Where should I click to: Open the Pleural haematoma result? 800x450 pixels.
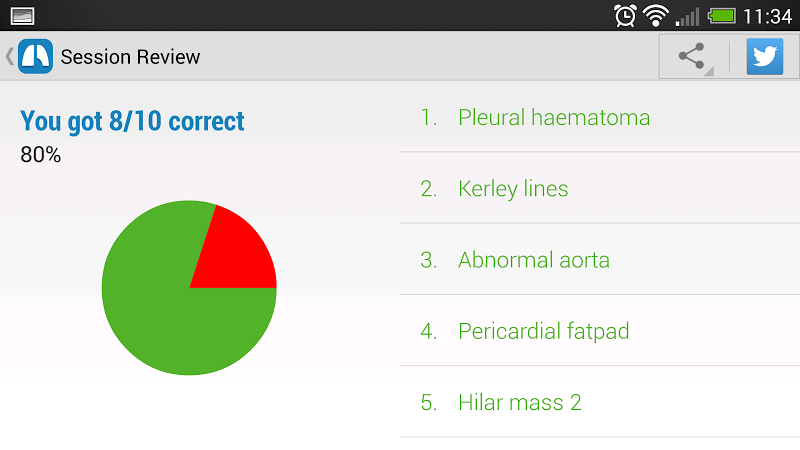click(554, 117)
